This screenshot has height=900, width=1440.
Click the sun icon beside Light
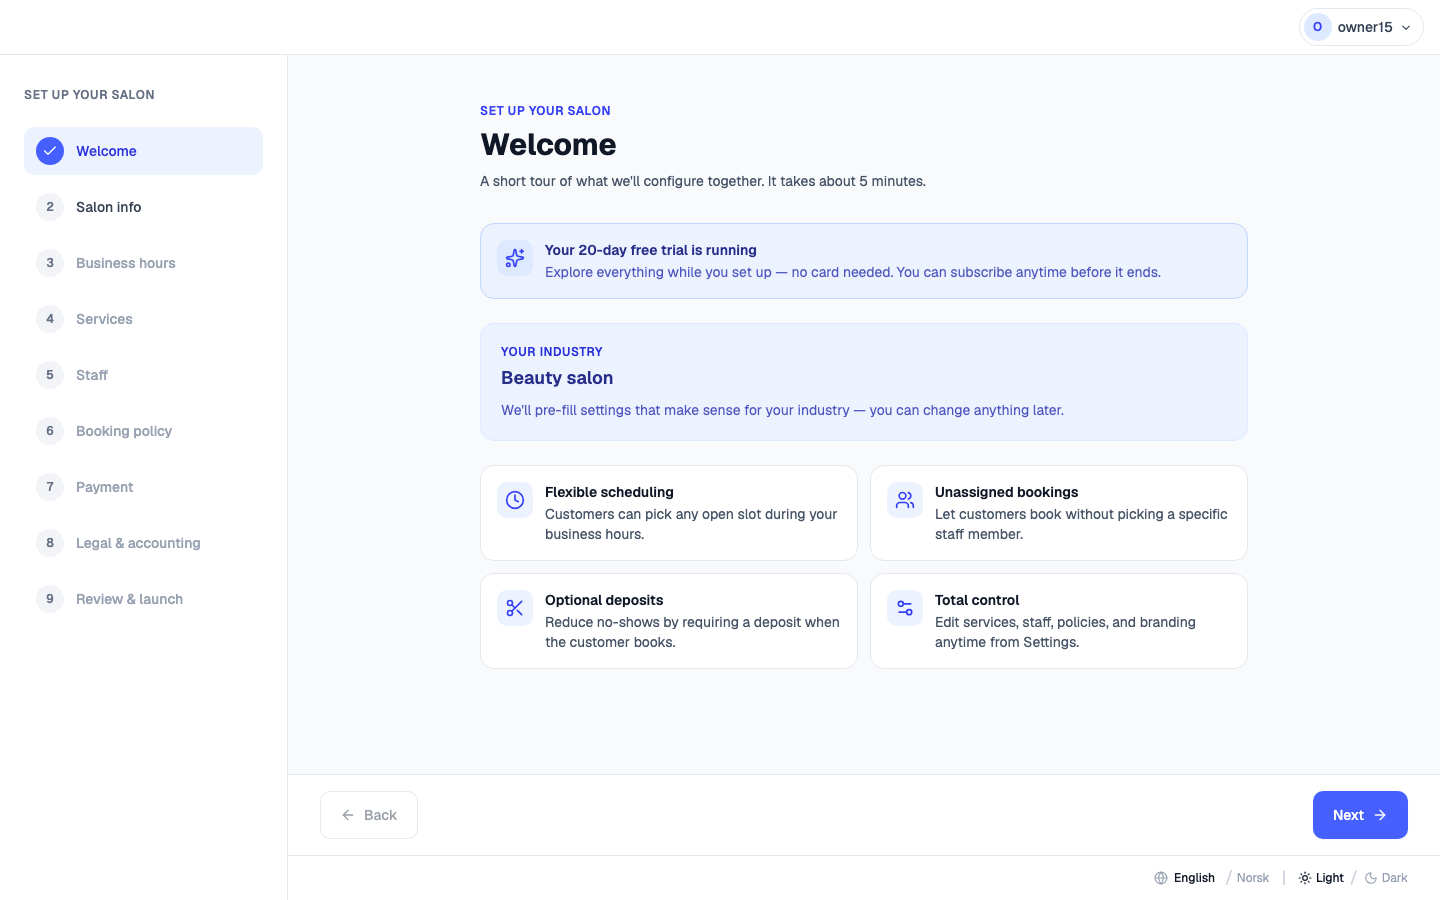[x=1305, y=878]
